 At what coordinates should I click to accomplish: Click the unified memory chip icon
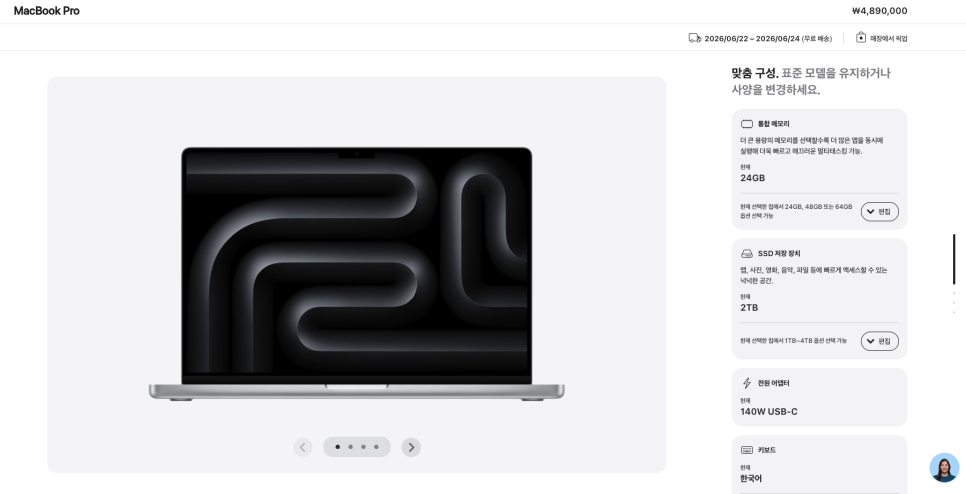[747, 124]
